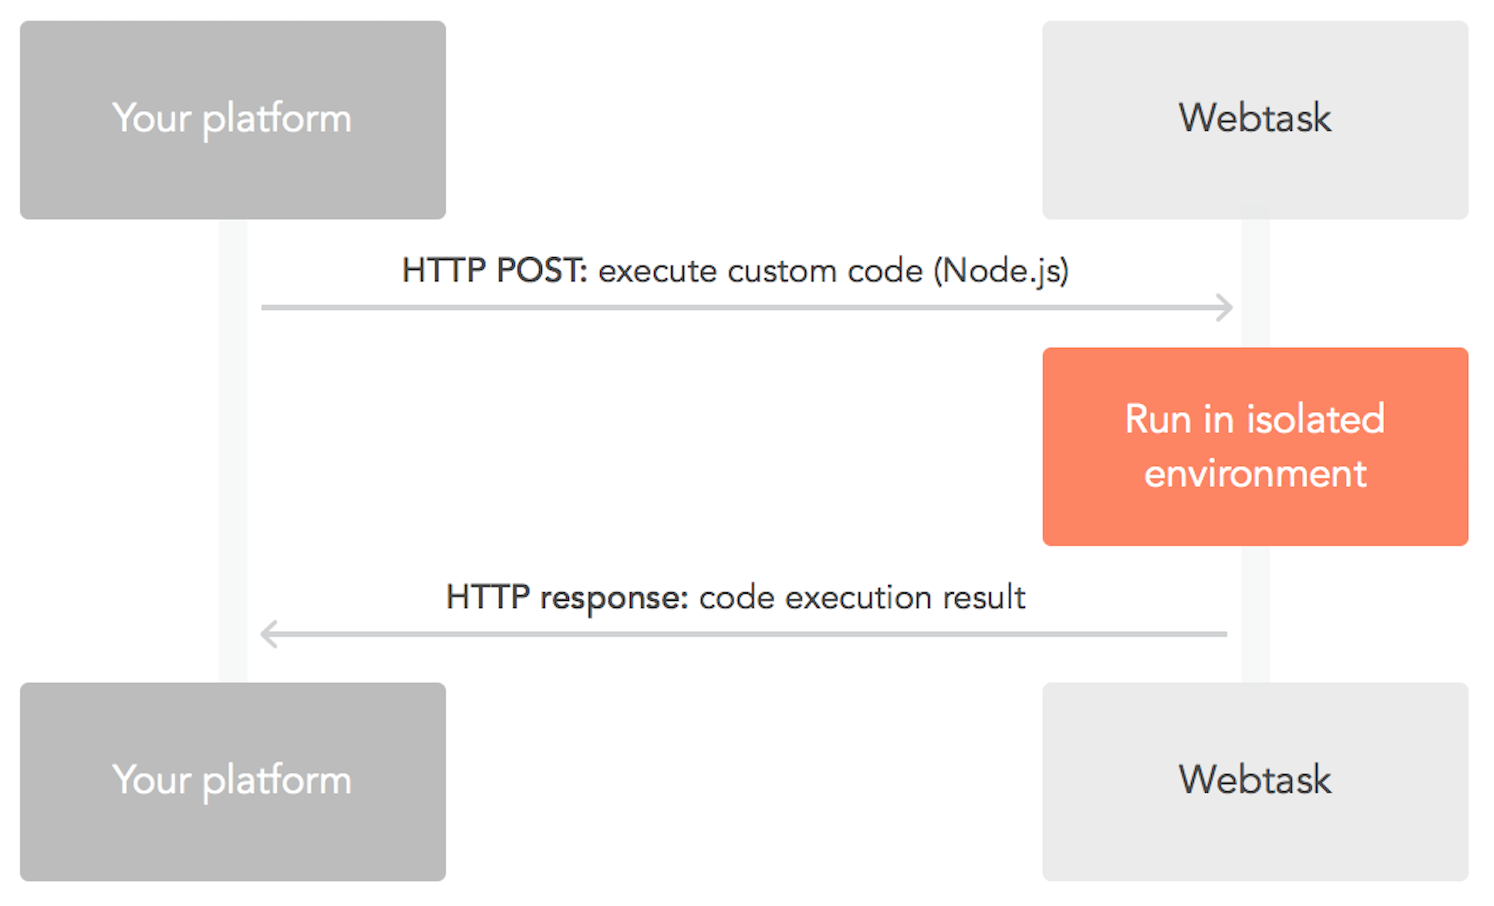
Task: Click the top 'Your platform' box
Action: [x=233, y=120]
